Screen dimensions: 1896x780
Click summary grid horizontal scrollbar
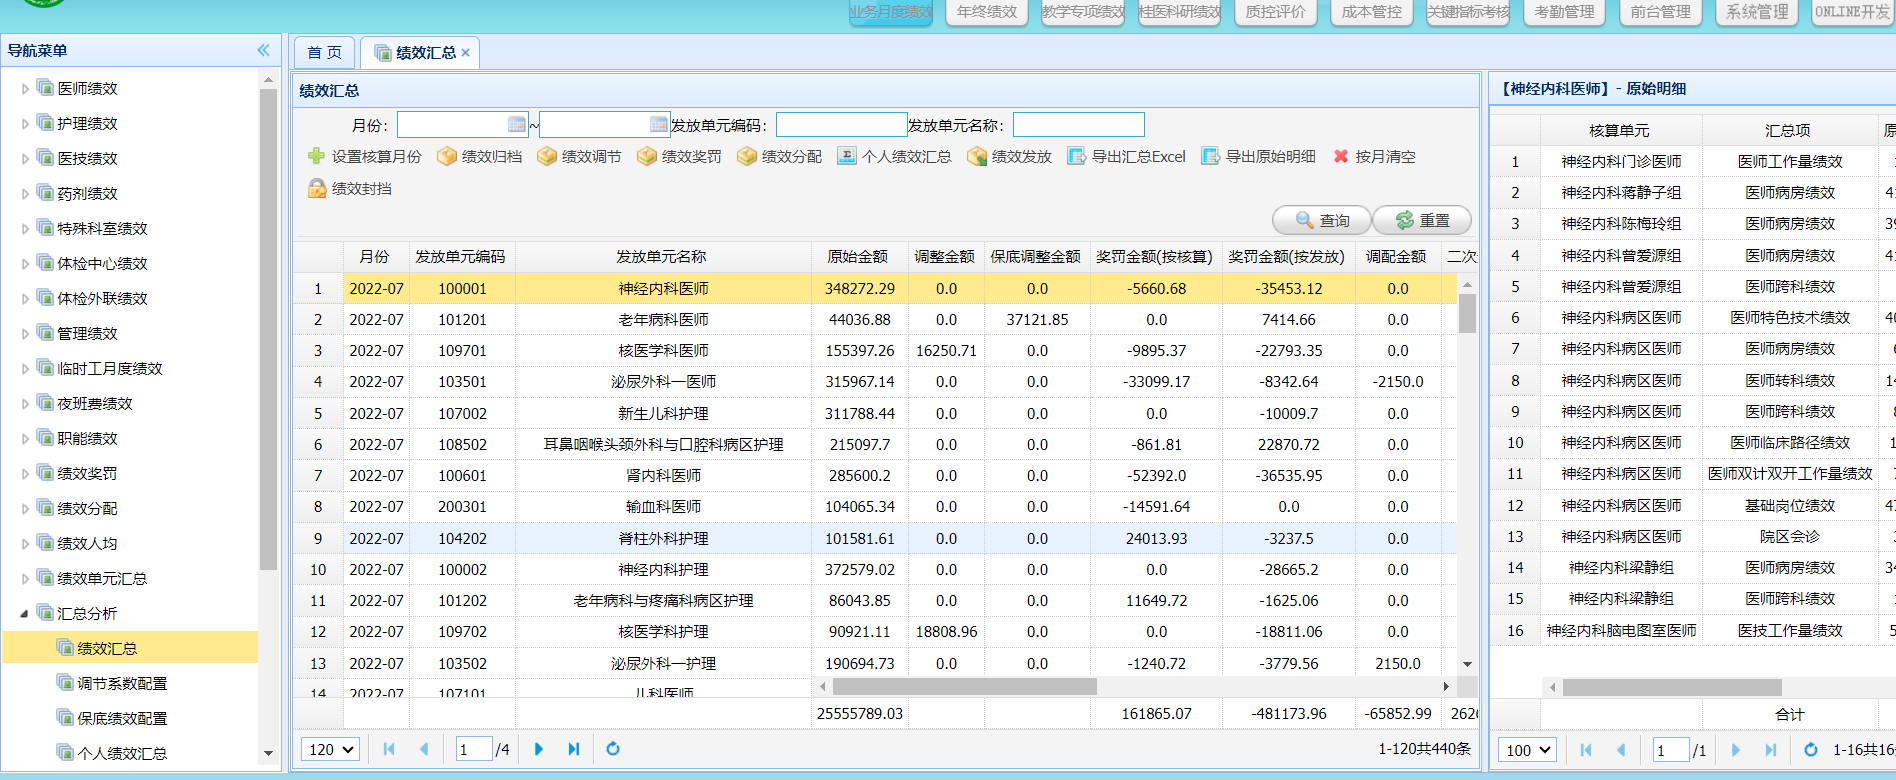964,687
